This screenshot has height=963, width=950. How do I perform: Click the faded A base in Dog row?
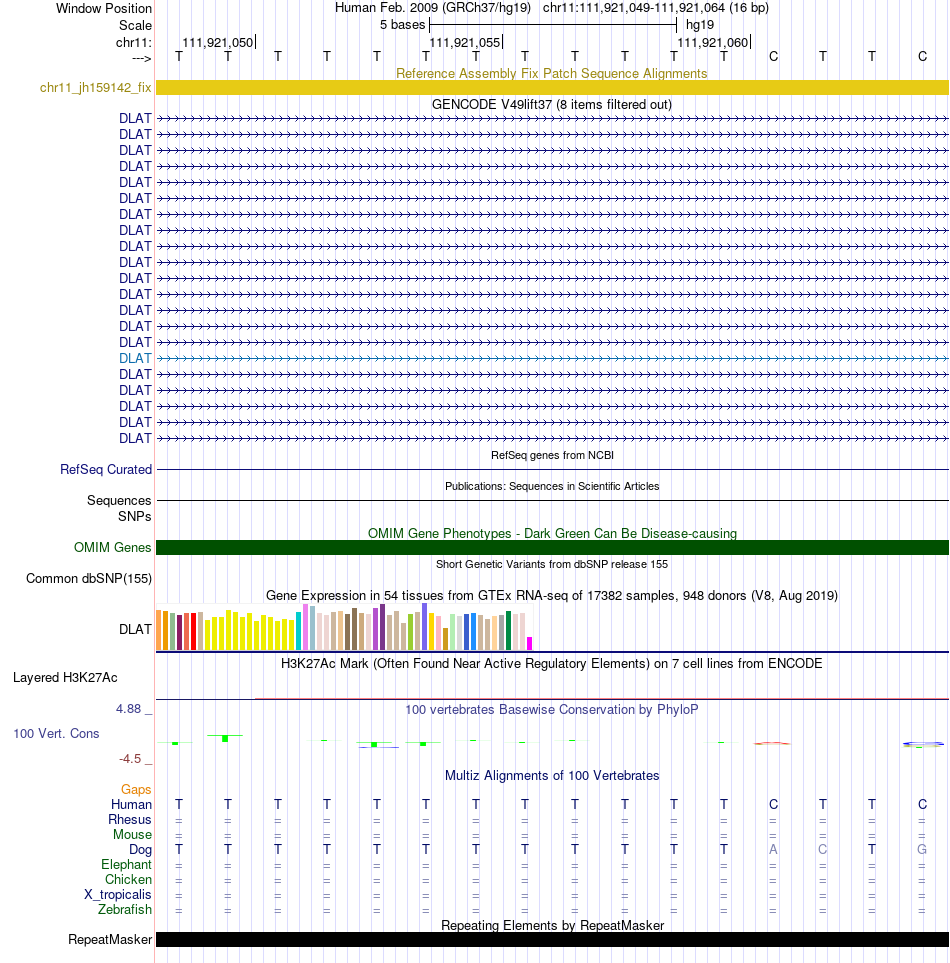pyautogui.click(x=773, y=849)
